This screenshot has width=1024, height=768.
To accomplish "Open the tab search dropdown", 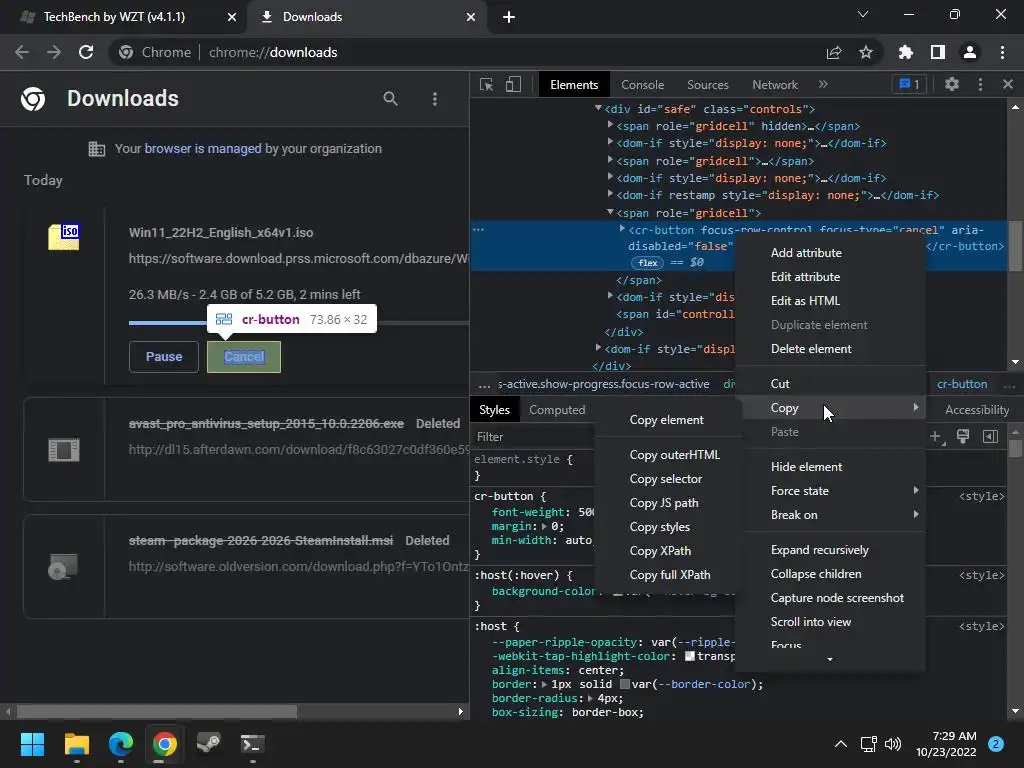I will 863,14.
